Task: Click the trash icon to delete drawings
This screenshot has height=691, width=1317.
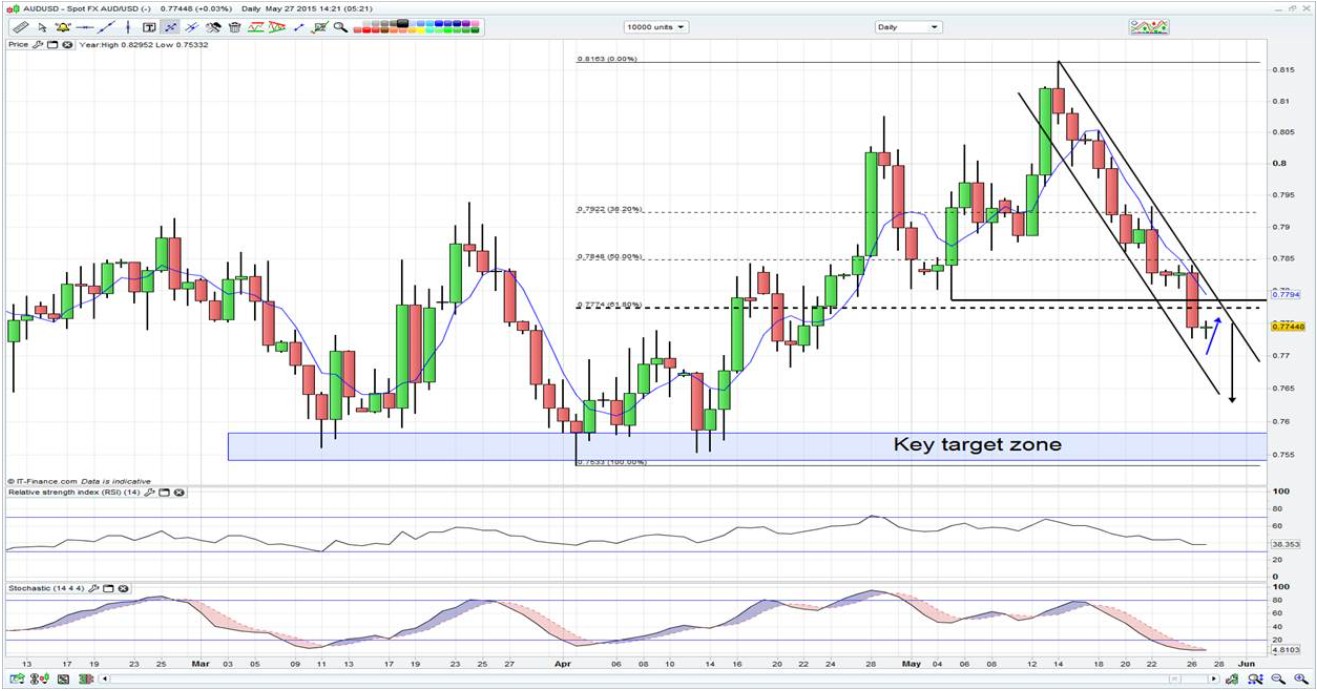Action: coord(234,28)
